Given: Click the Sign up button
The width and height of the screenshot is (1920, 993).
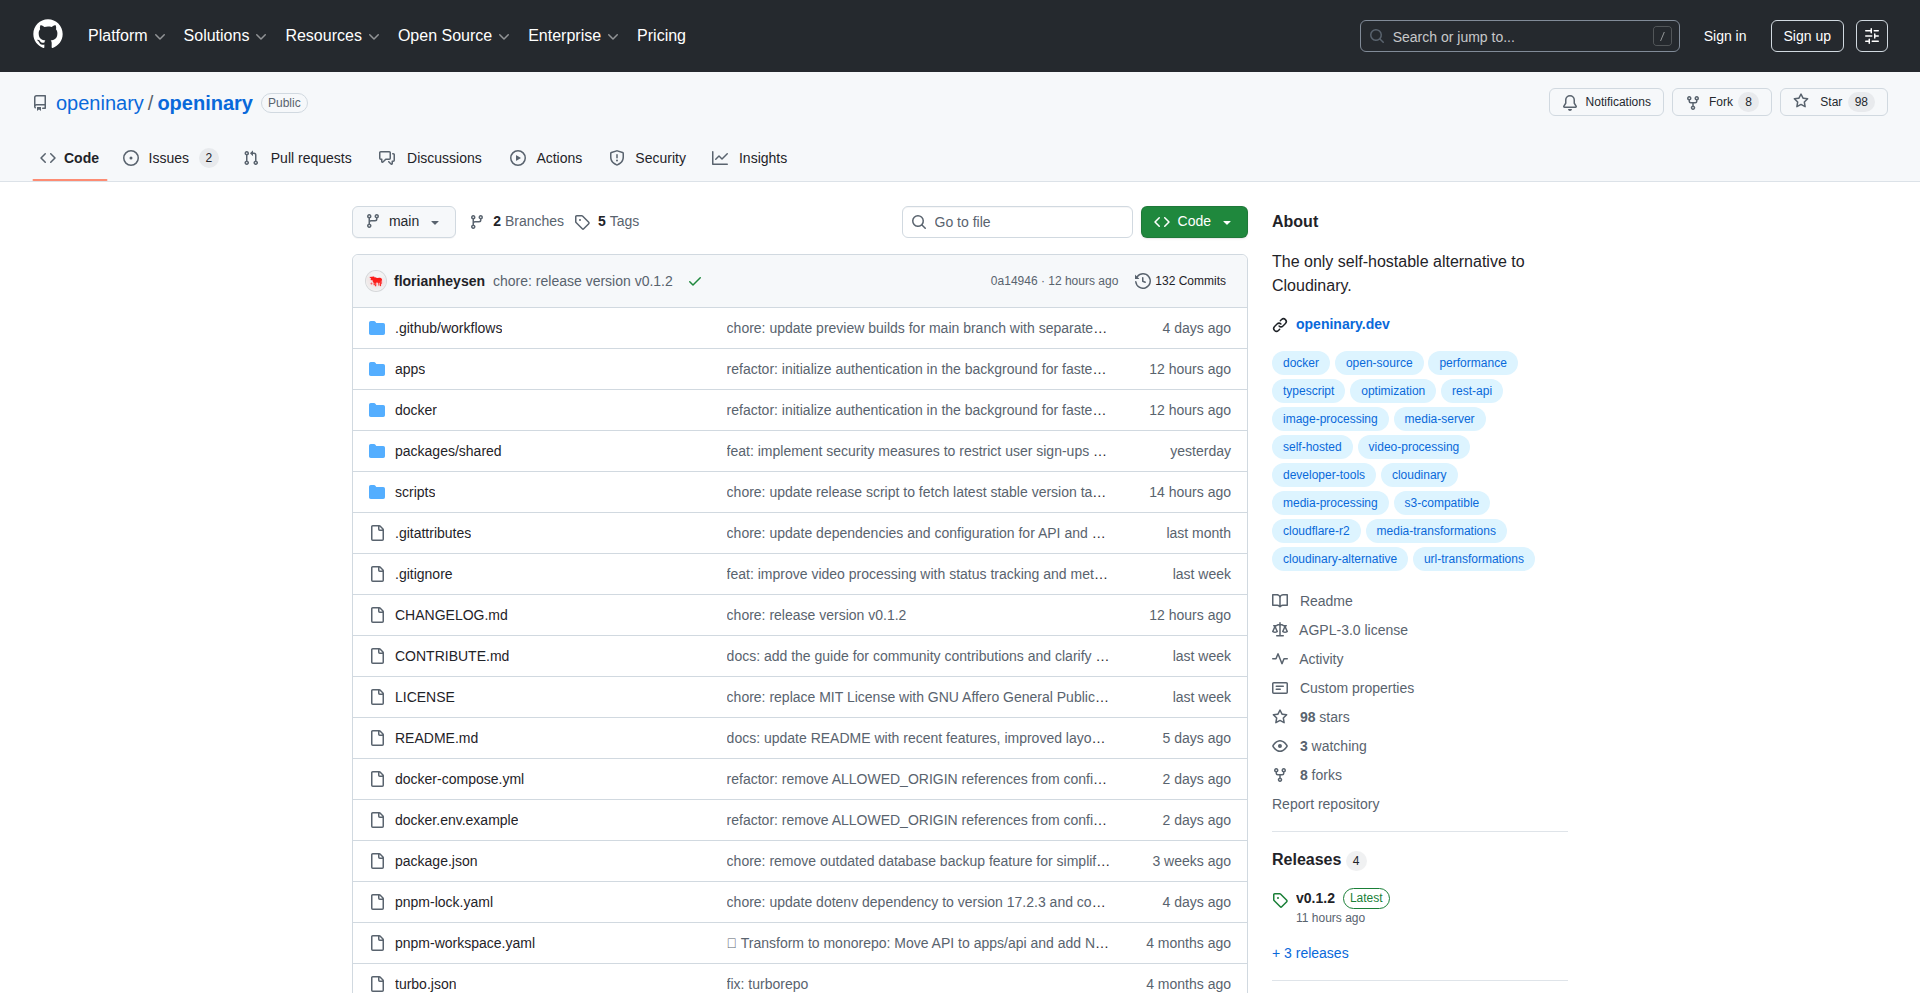Looking at the screenshot, I should click(x=1806, y=35).
